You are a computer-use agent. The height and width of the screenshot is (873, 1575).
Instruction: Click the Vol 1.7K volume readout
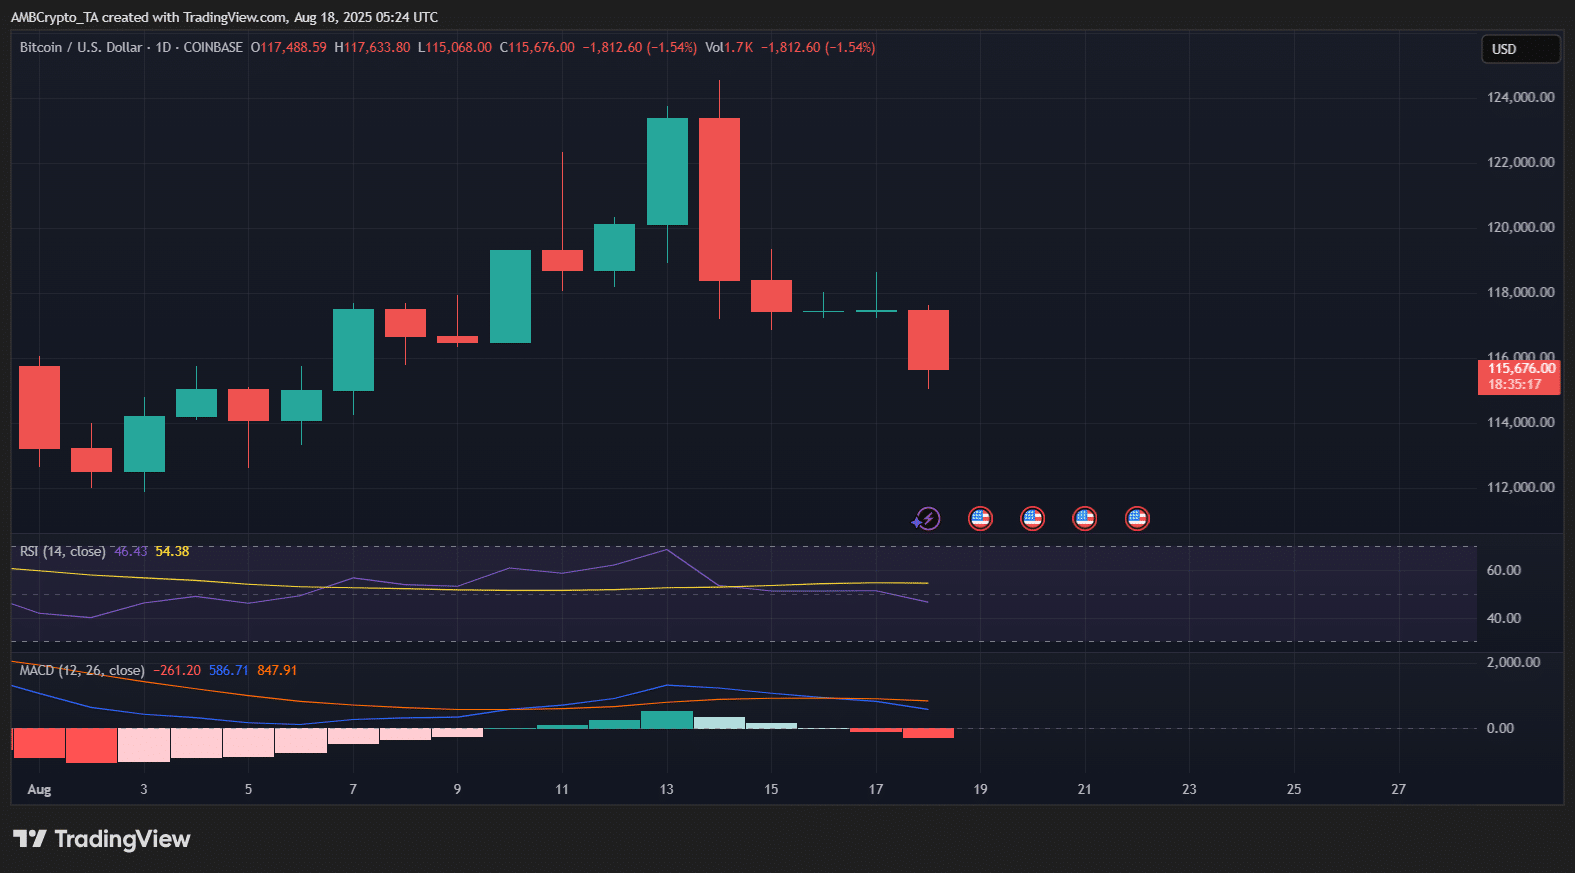click(x=729, y=47)
